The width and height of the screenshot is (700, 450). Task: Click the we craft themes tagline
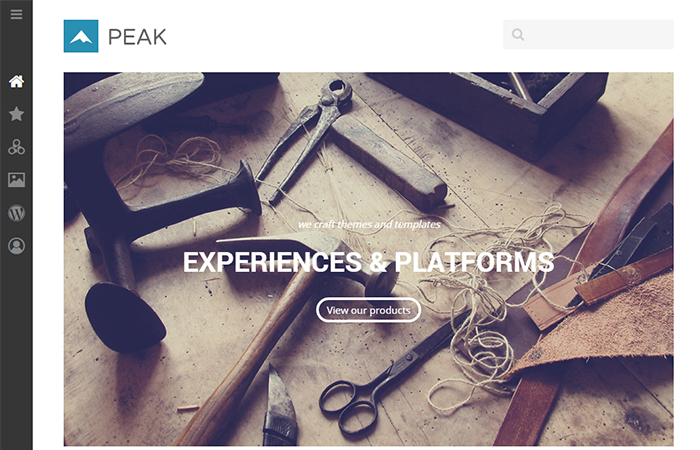[x=369, y=224]
